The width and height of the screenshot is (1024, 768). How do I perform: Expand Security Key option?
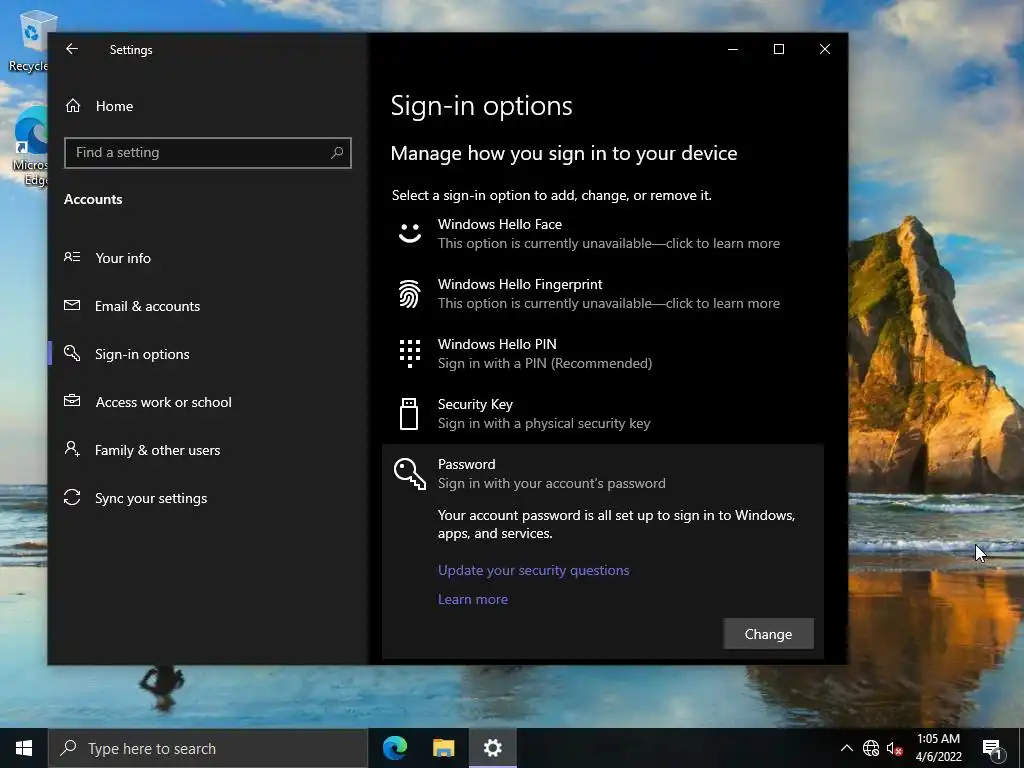pyautogui.click(x=603, y=414)
